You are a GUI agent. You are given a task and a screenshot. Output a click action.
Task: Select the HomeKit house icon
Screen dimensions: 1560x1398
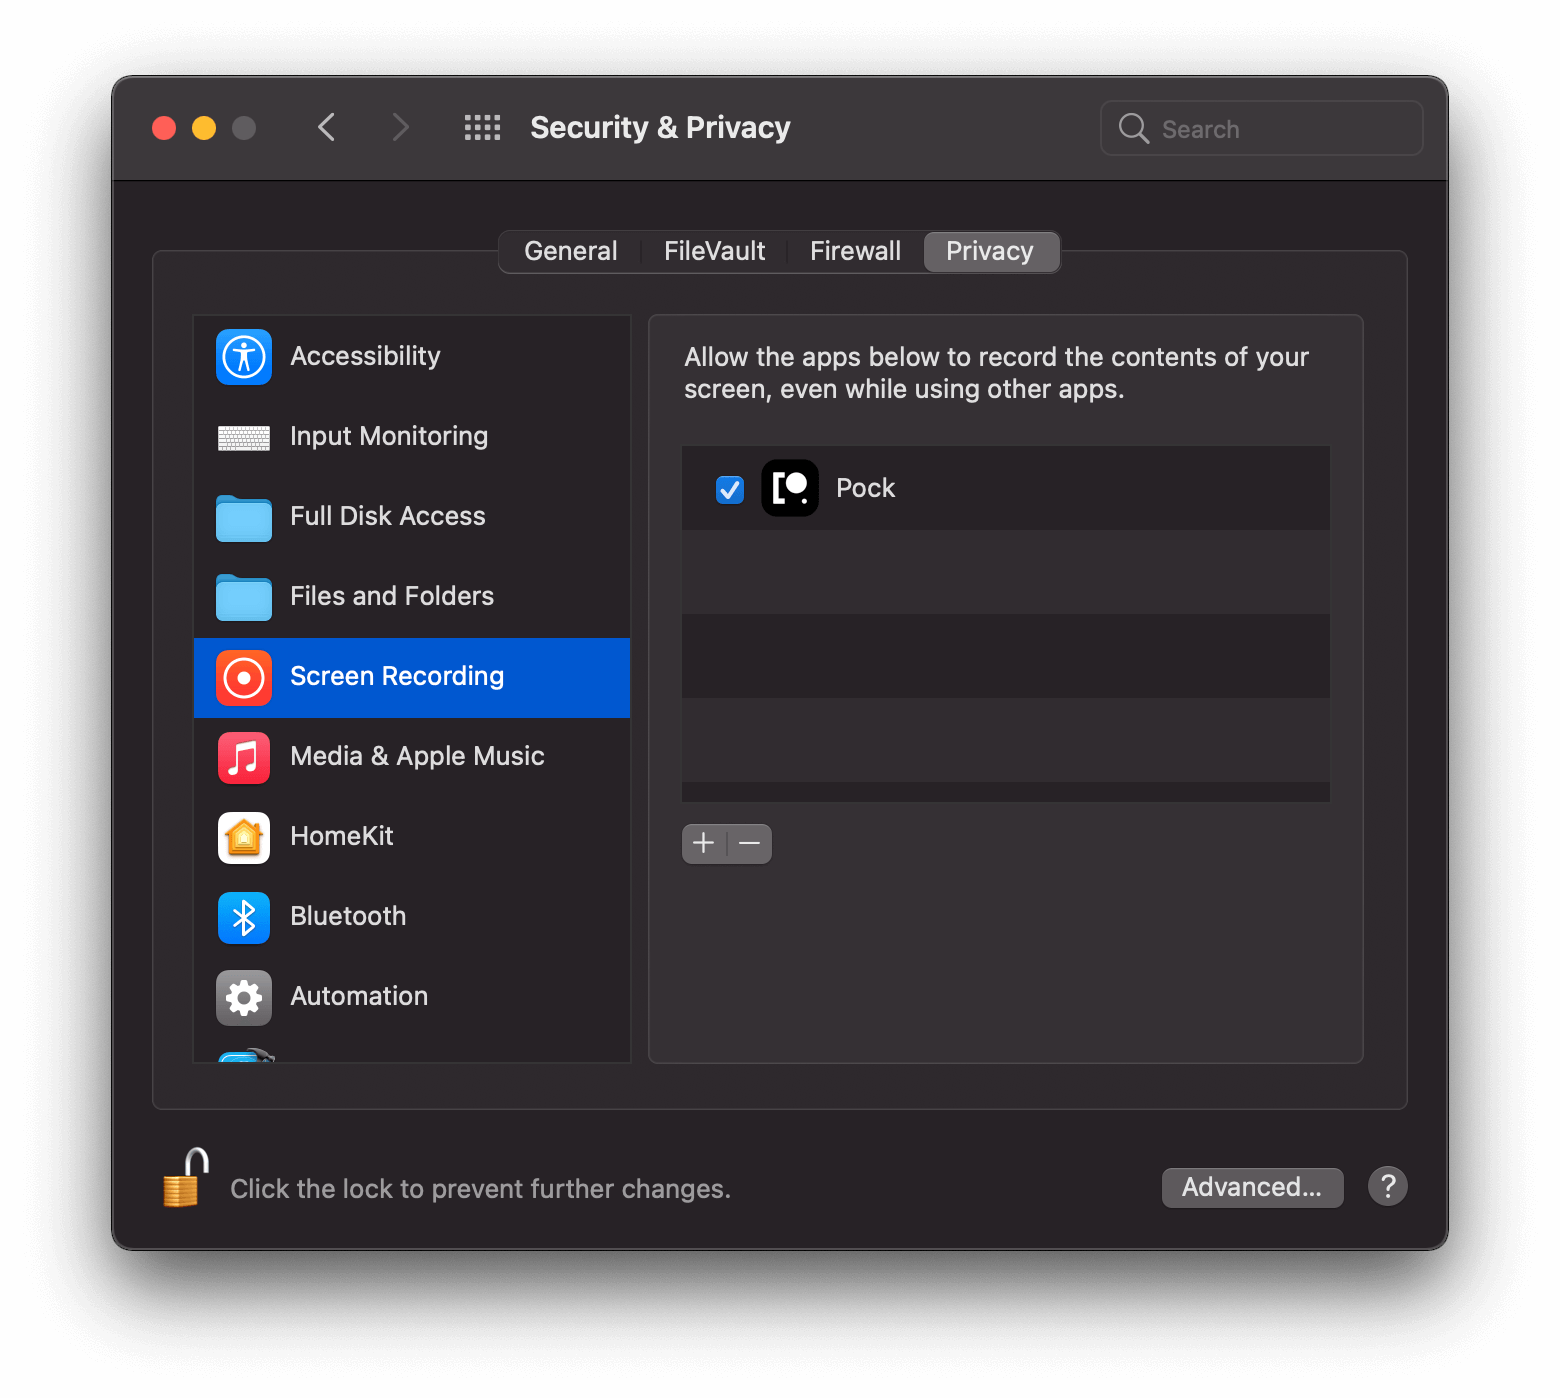pyautogui.click(x=243, y=837)
